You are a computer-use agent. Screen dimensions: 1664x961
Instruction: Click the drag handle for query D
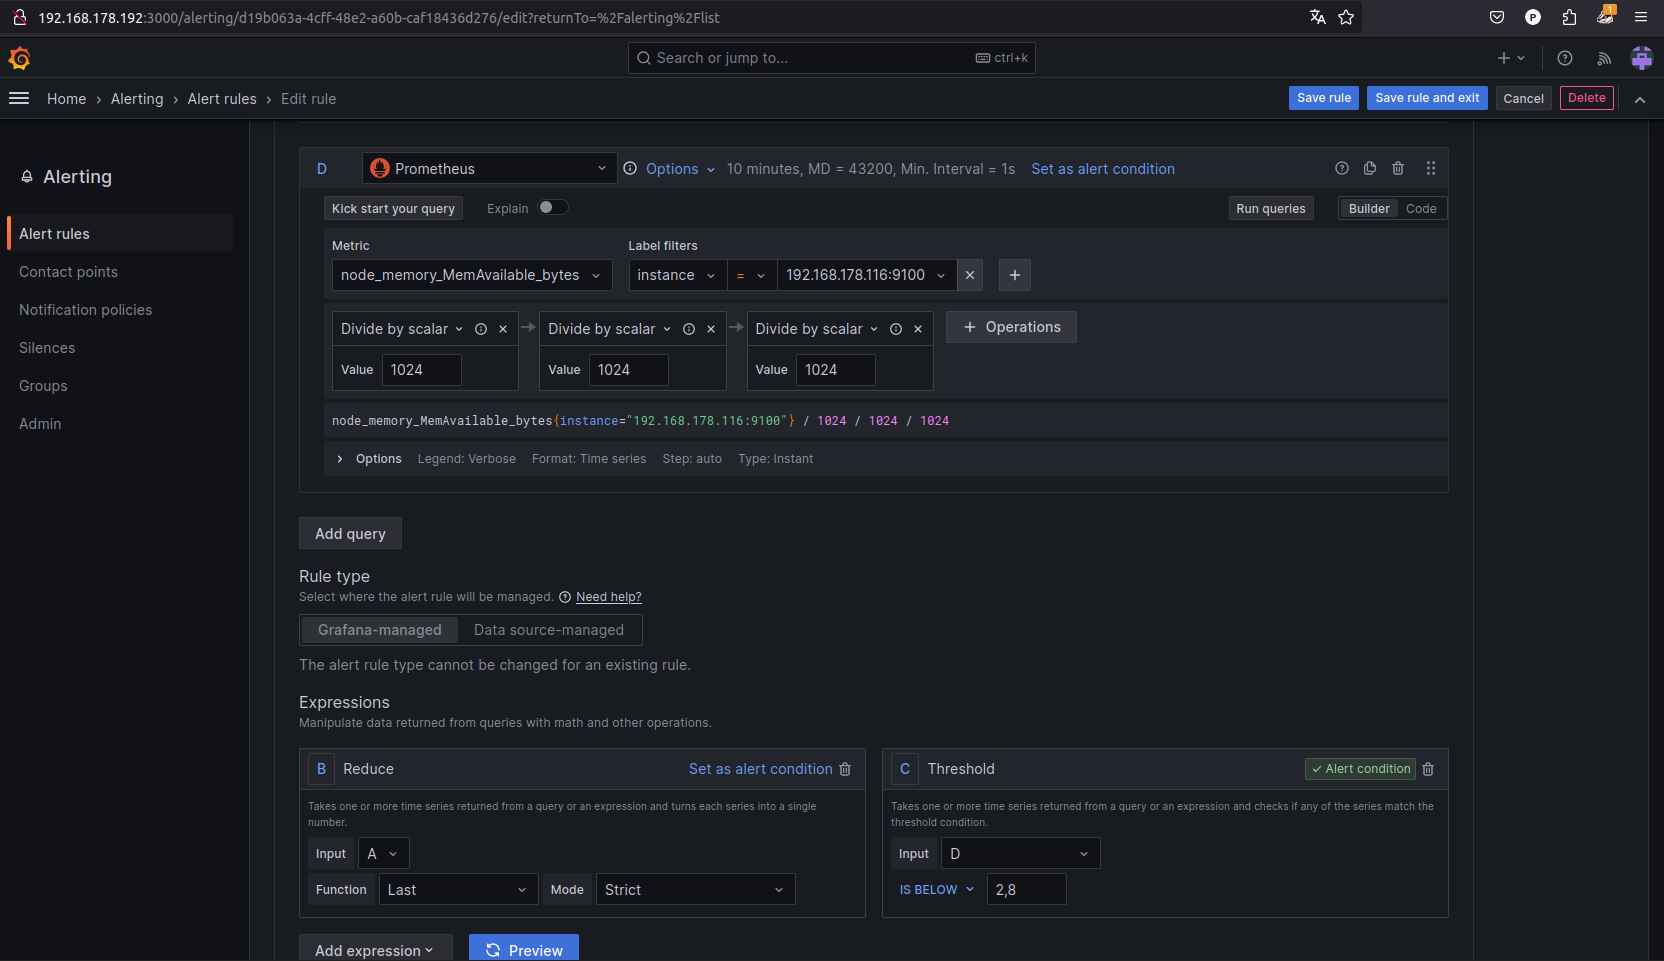pyautogui.click(x=1431, y=169)
